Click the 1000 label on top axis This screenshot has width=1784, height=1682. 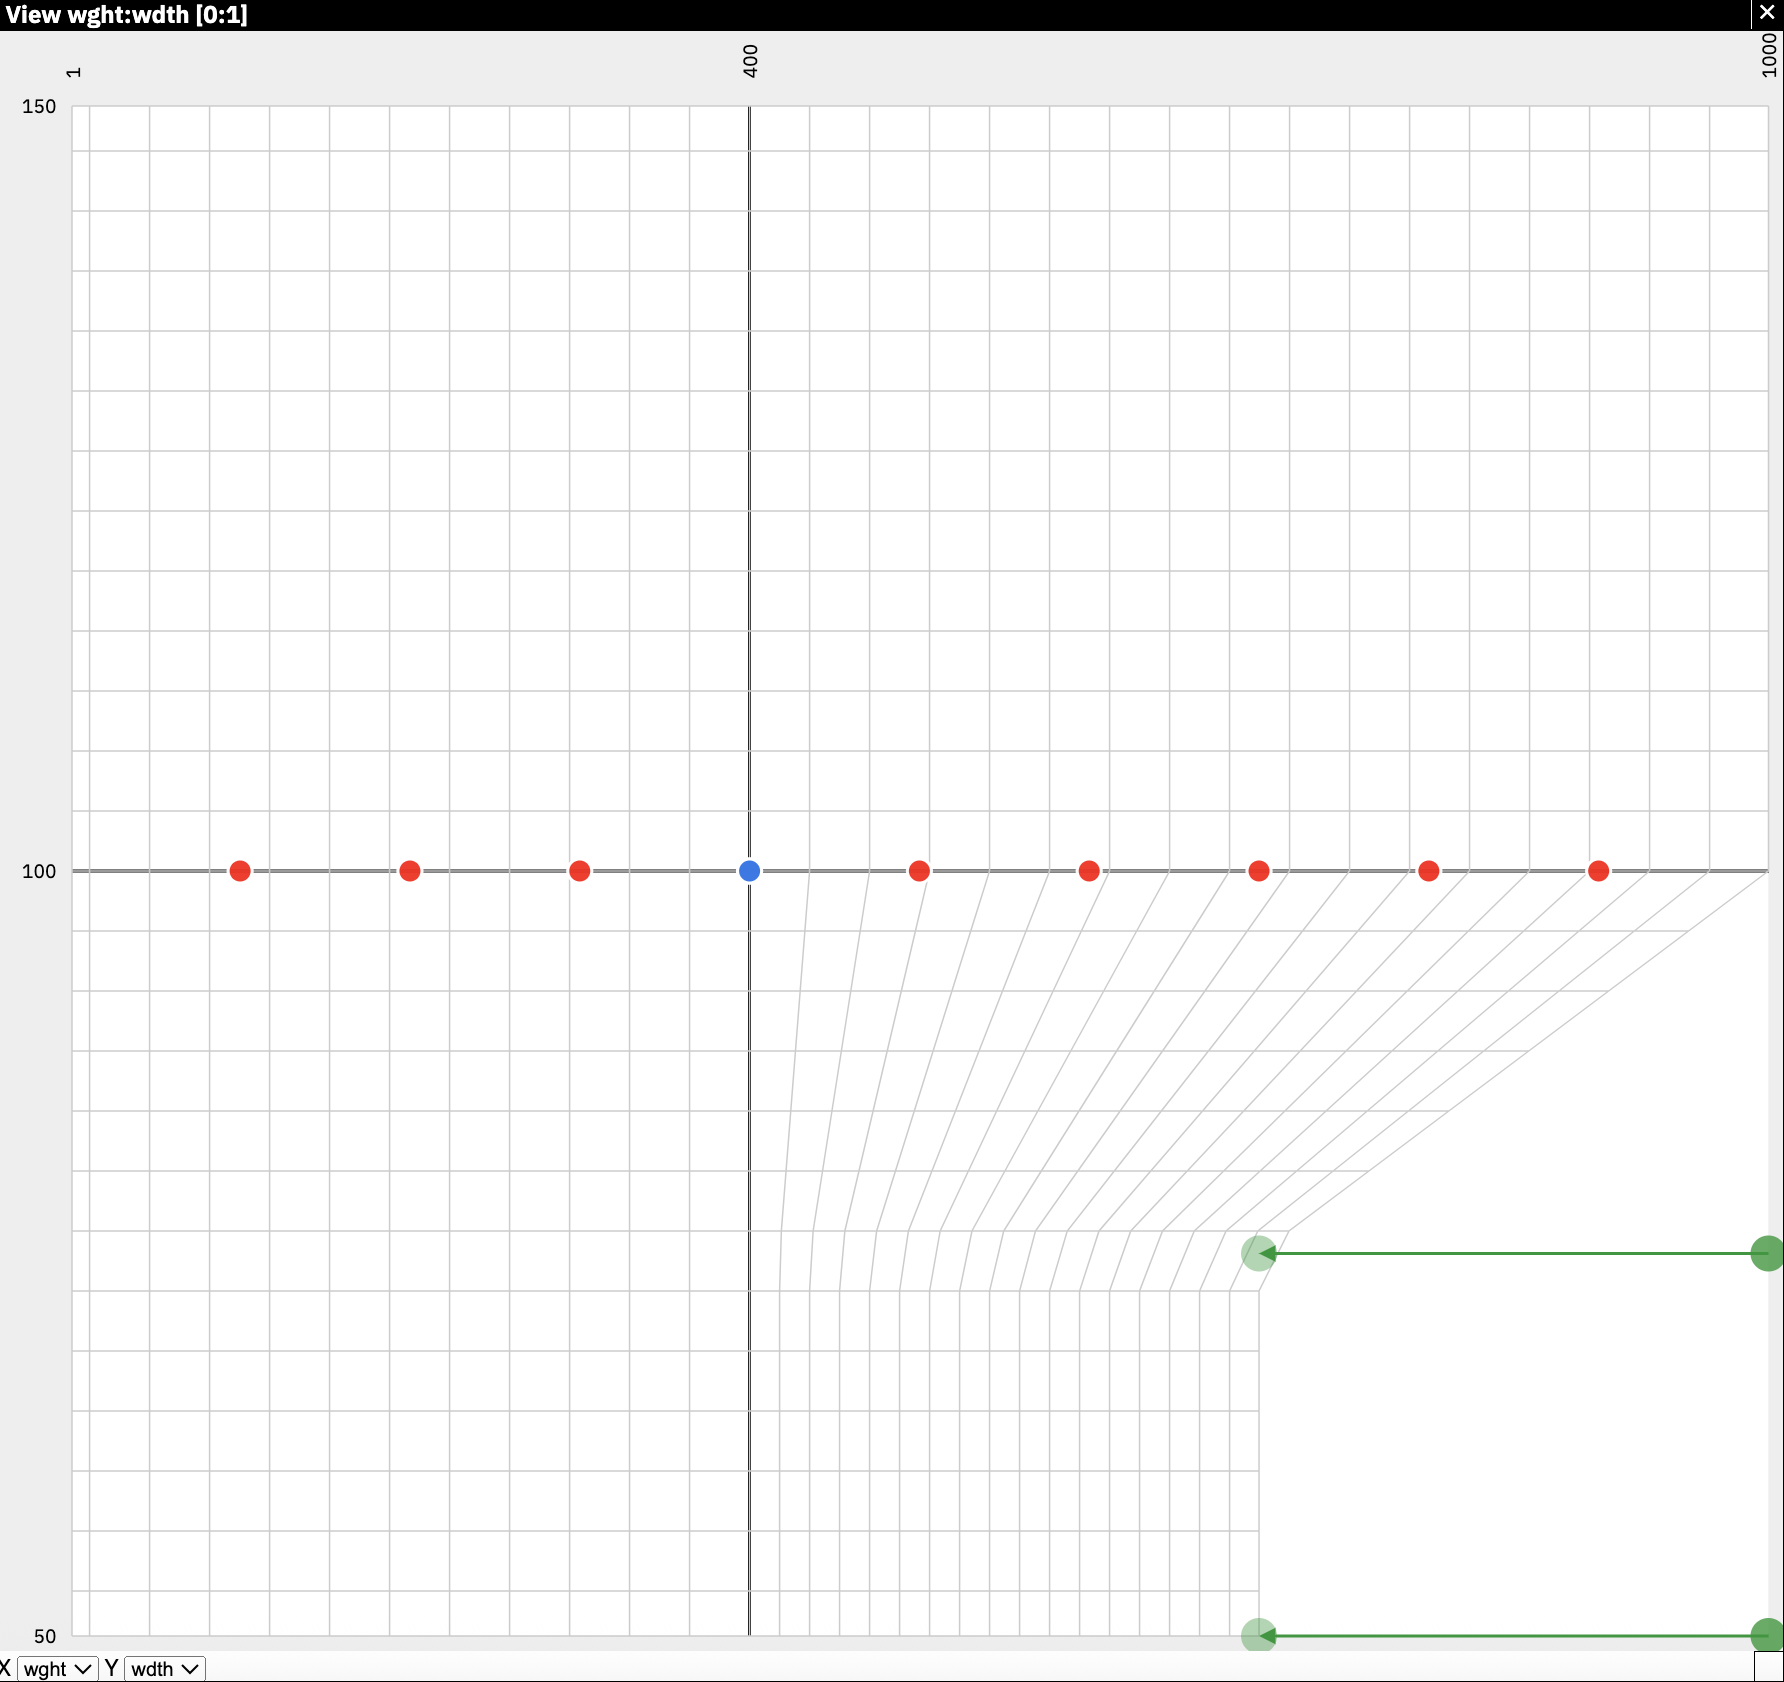click(x=1769, y=55)
